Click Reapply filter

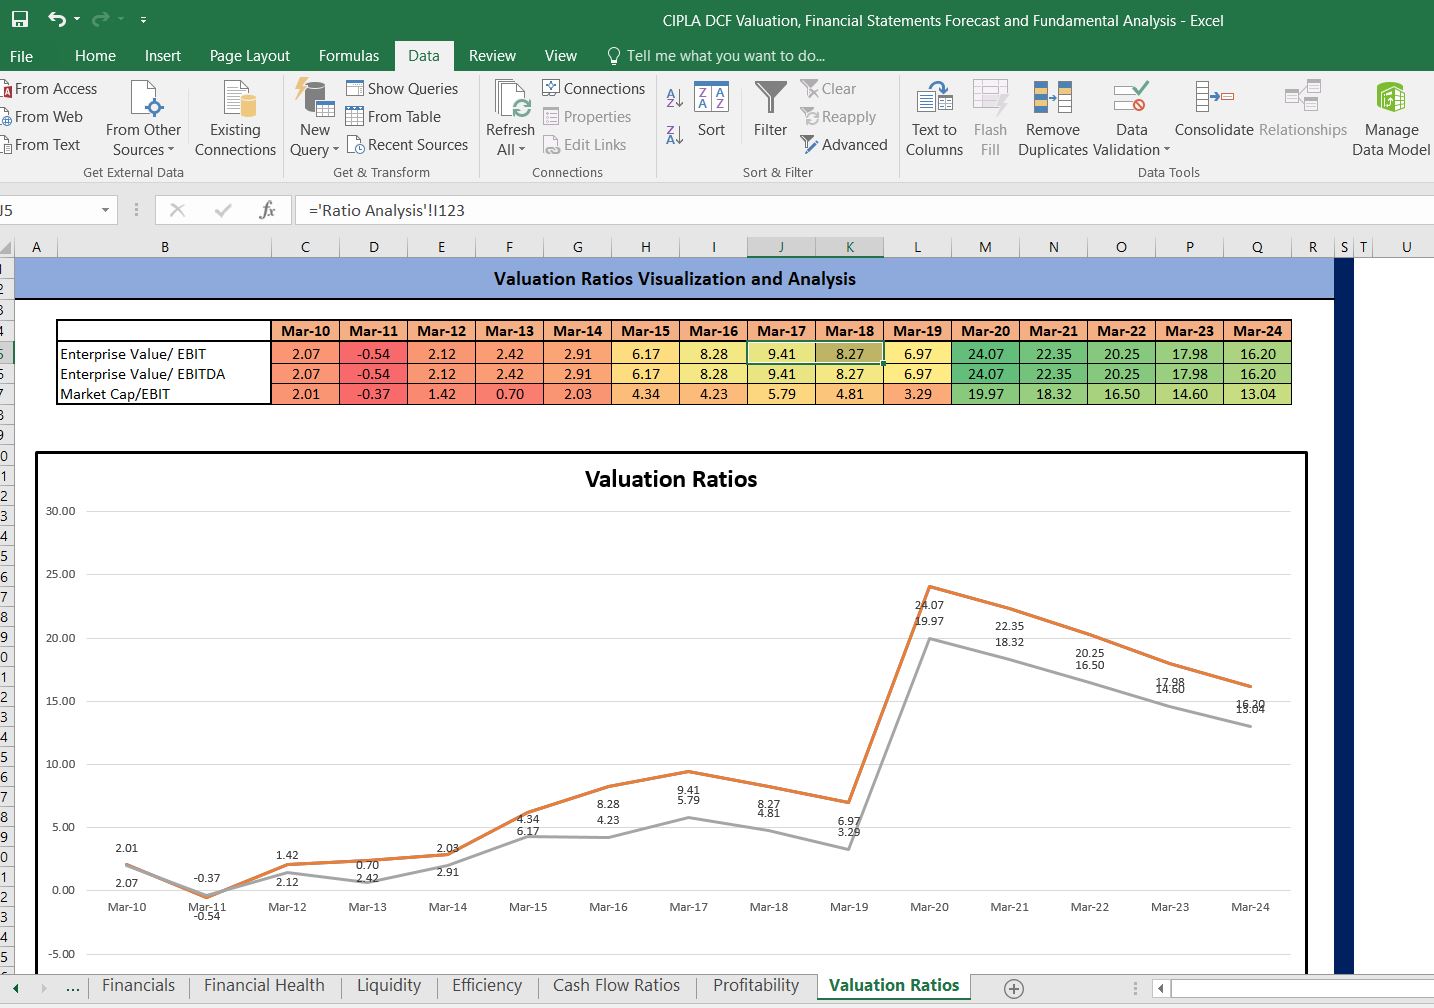coord(838,117)
